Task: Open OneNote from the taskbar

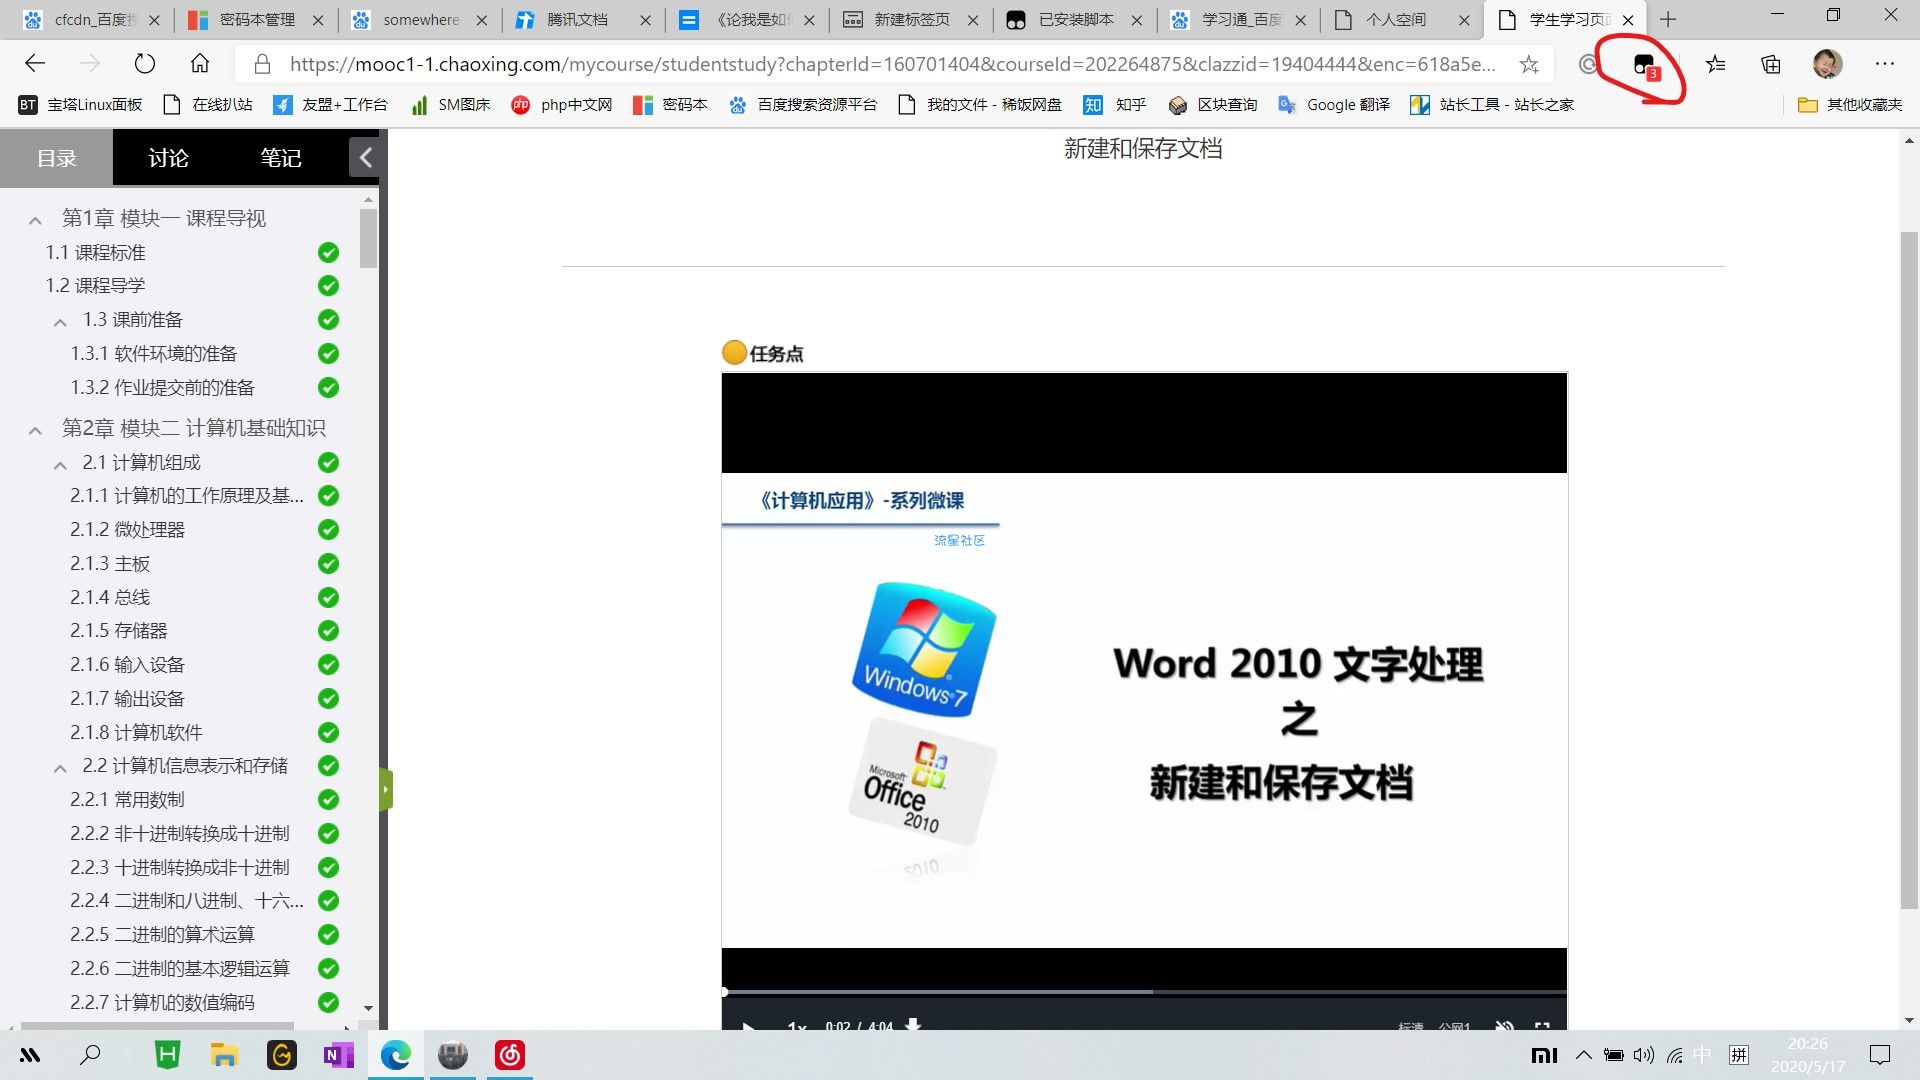Action: (338, 1055)
